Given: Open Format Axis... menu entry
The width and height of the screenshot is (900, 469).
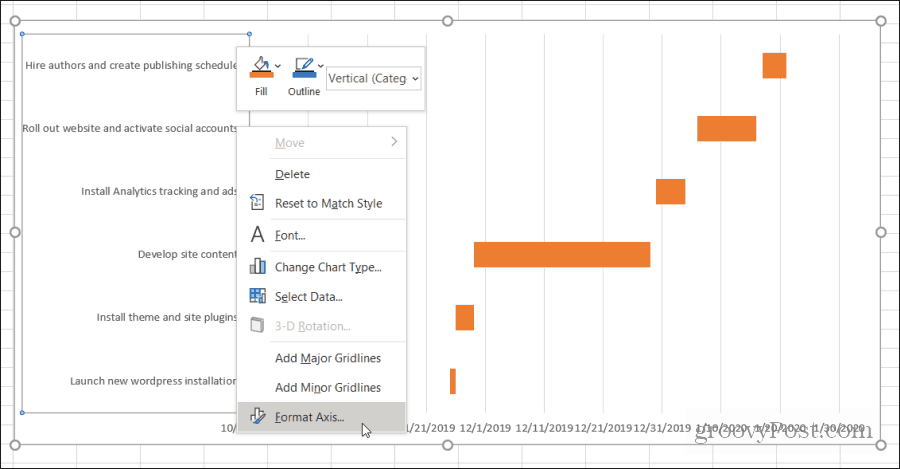Looking at the screenshot, I should (x=321, y=417).
